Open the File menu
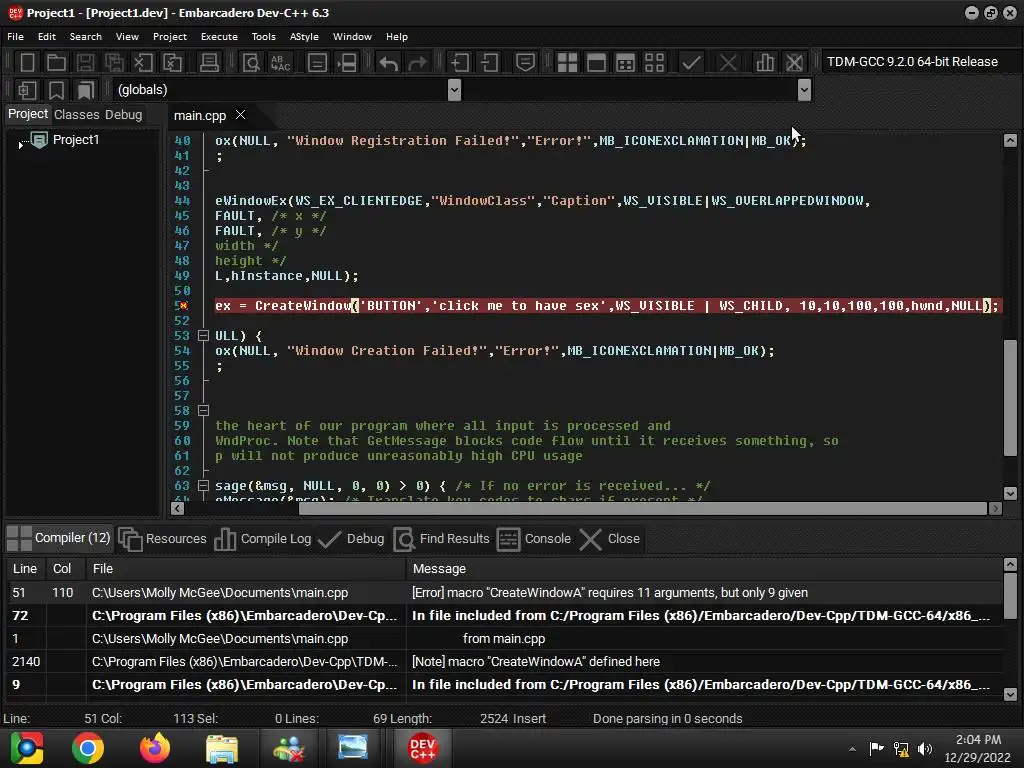The height and width of the screenshot is (768, 1024). coord(16,37)
